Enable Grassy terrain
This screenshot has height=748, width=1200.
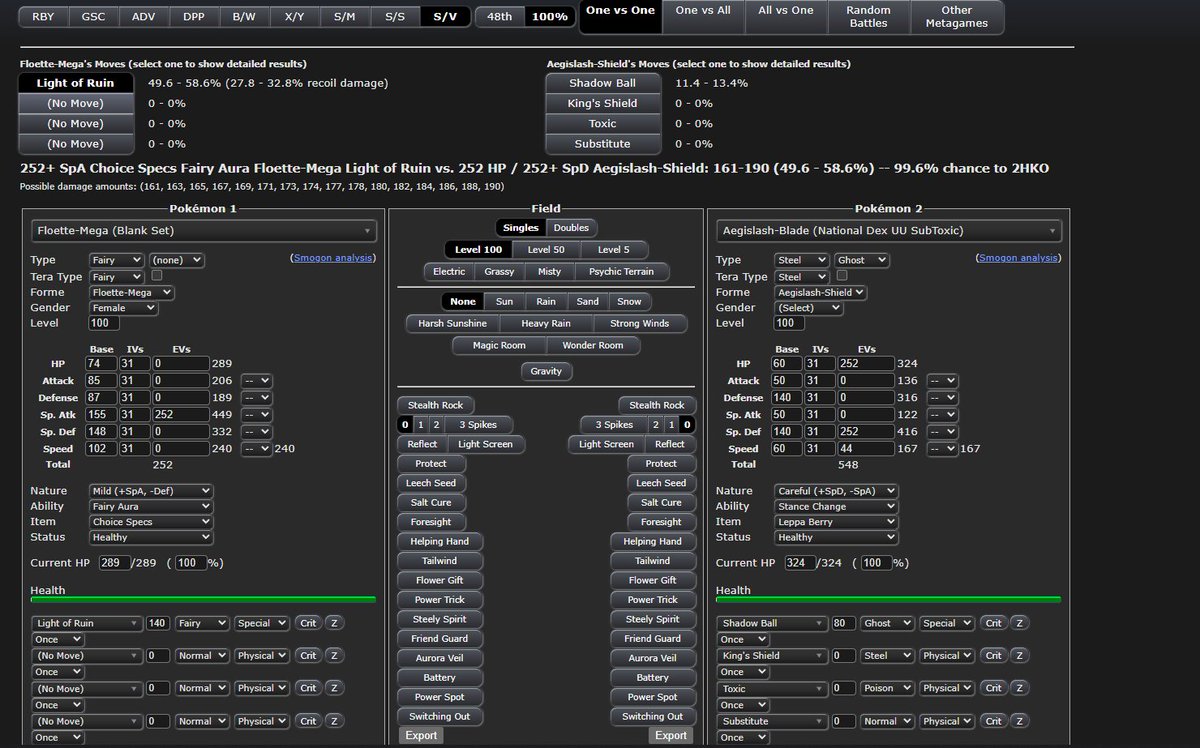tap(500, 271)
